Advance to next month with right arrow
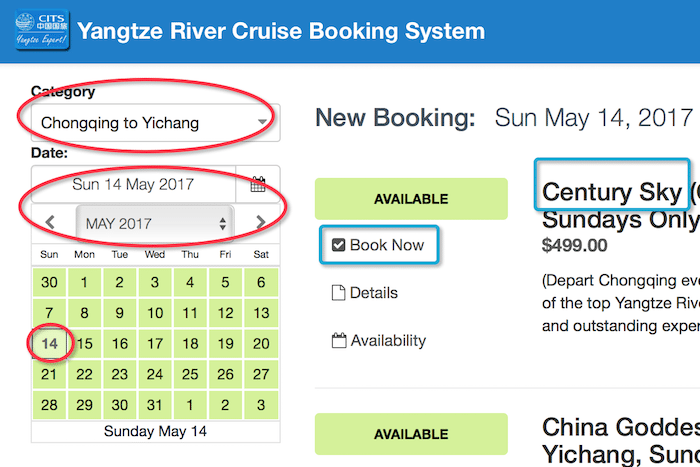 pos(261,222)
